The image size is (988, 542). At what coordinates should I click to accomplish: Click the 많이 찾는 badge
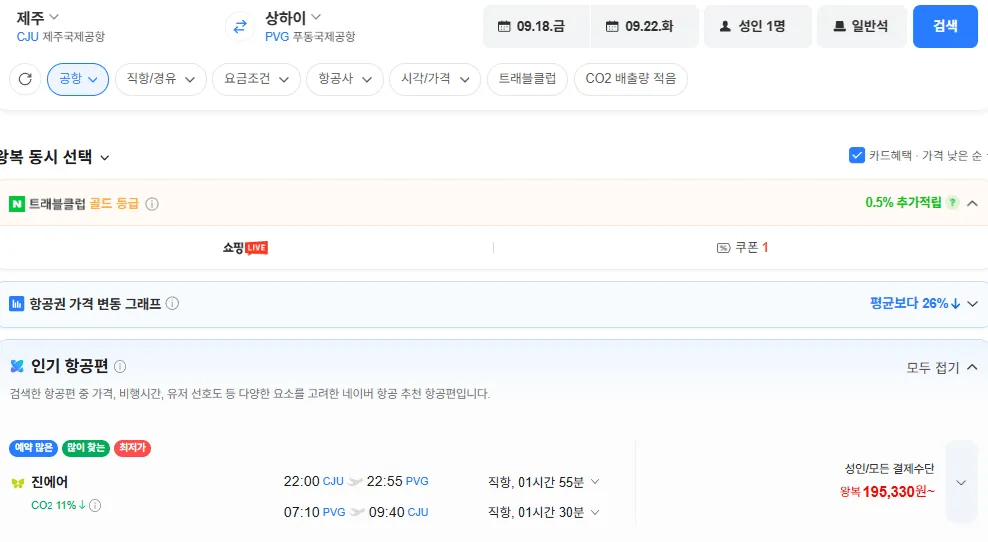(86, 448)
